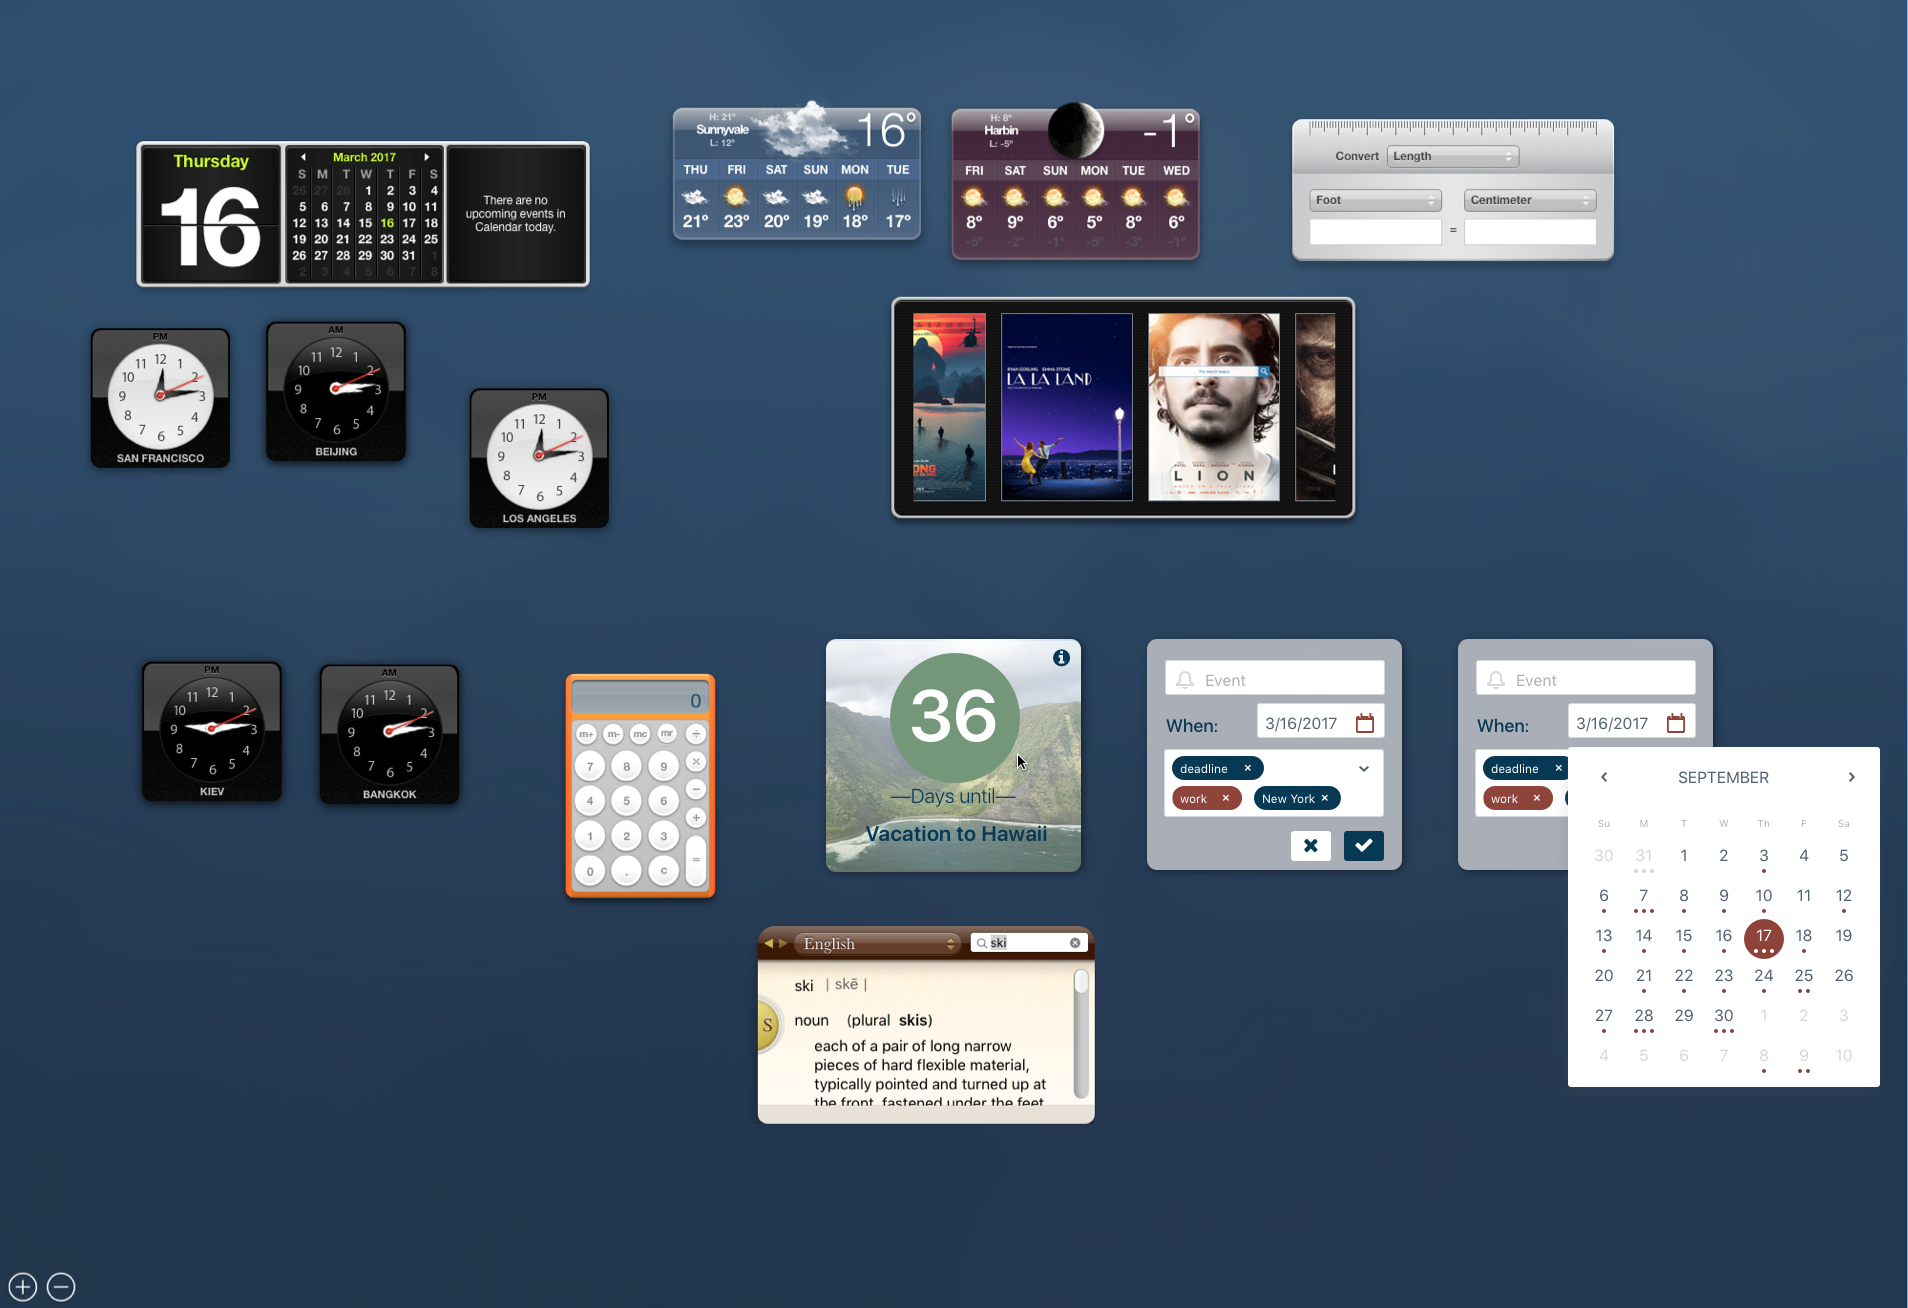Image resolution: width=1908 pixels, height=1308 pixels.
Task: Select day 16 in March 2017 calendar
Action: (x=387, y=223)
